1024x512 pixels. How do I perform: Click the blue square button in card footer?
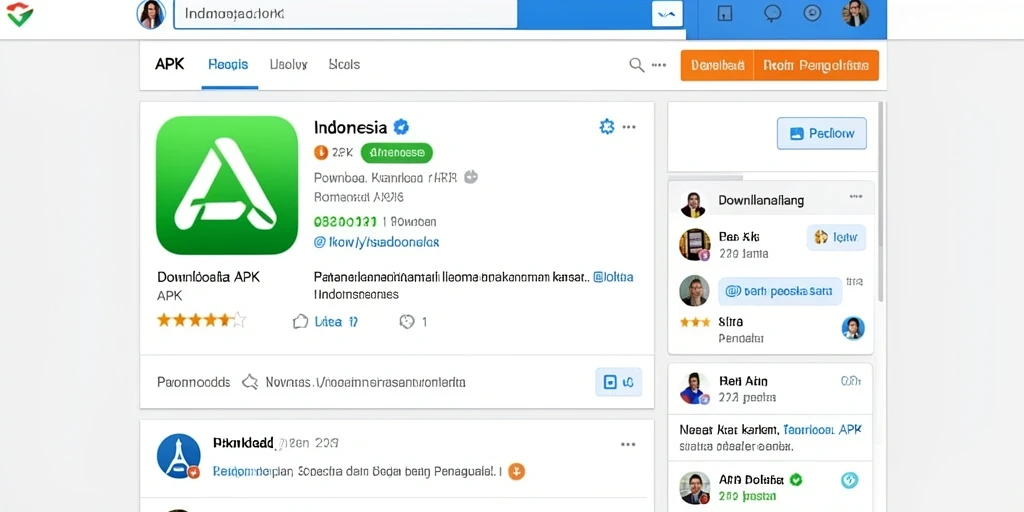618,382
